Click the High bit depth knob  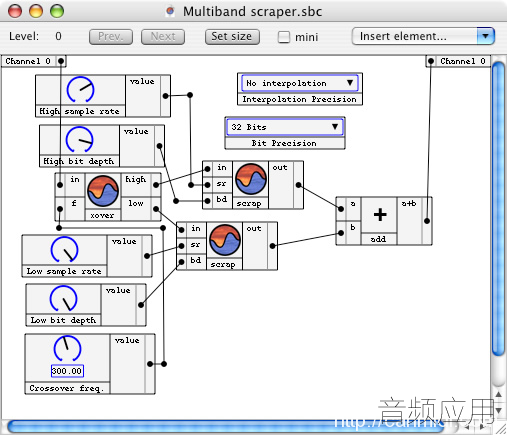[80, 139]
